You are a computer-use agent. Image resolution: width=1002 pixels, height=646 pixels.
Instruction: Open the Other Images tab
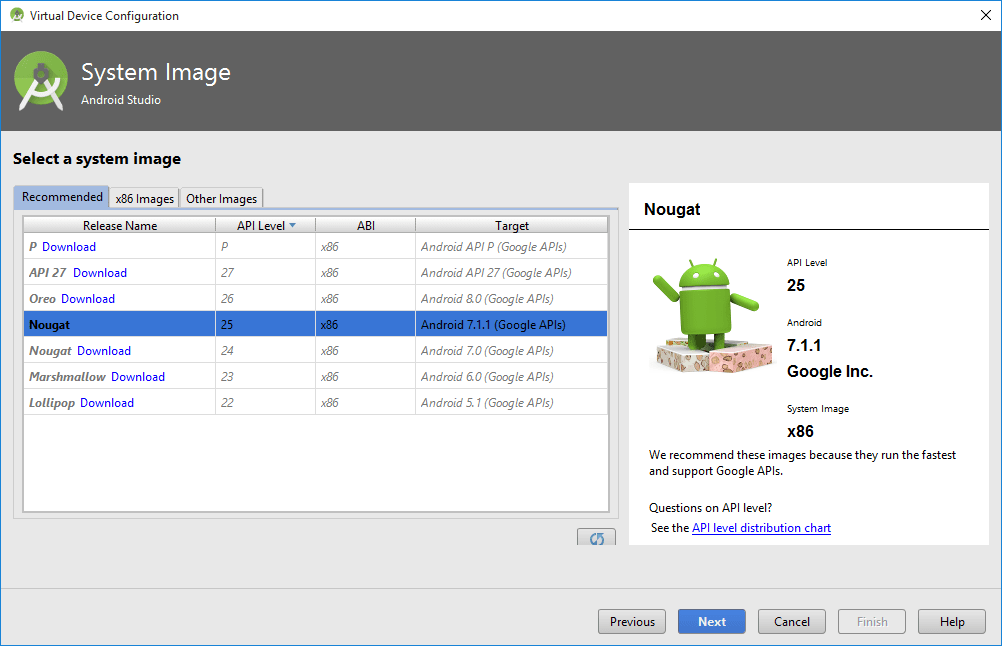(221, 198)
